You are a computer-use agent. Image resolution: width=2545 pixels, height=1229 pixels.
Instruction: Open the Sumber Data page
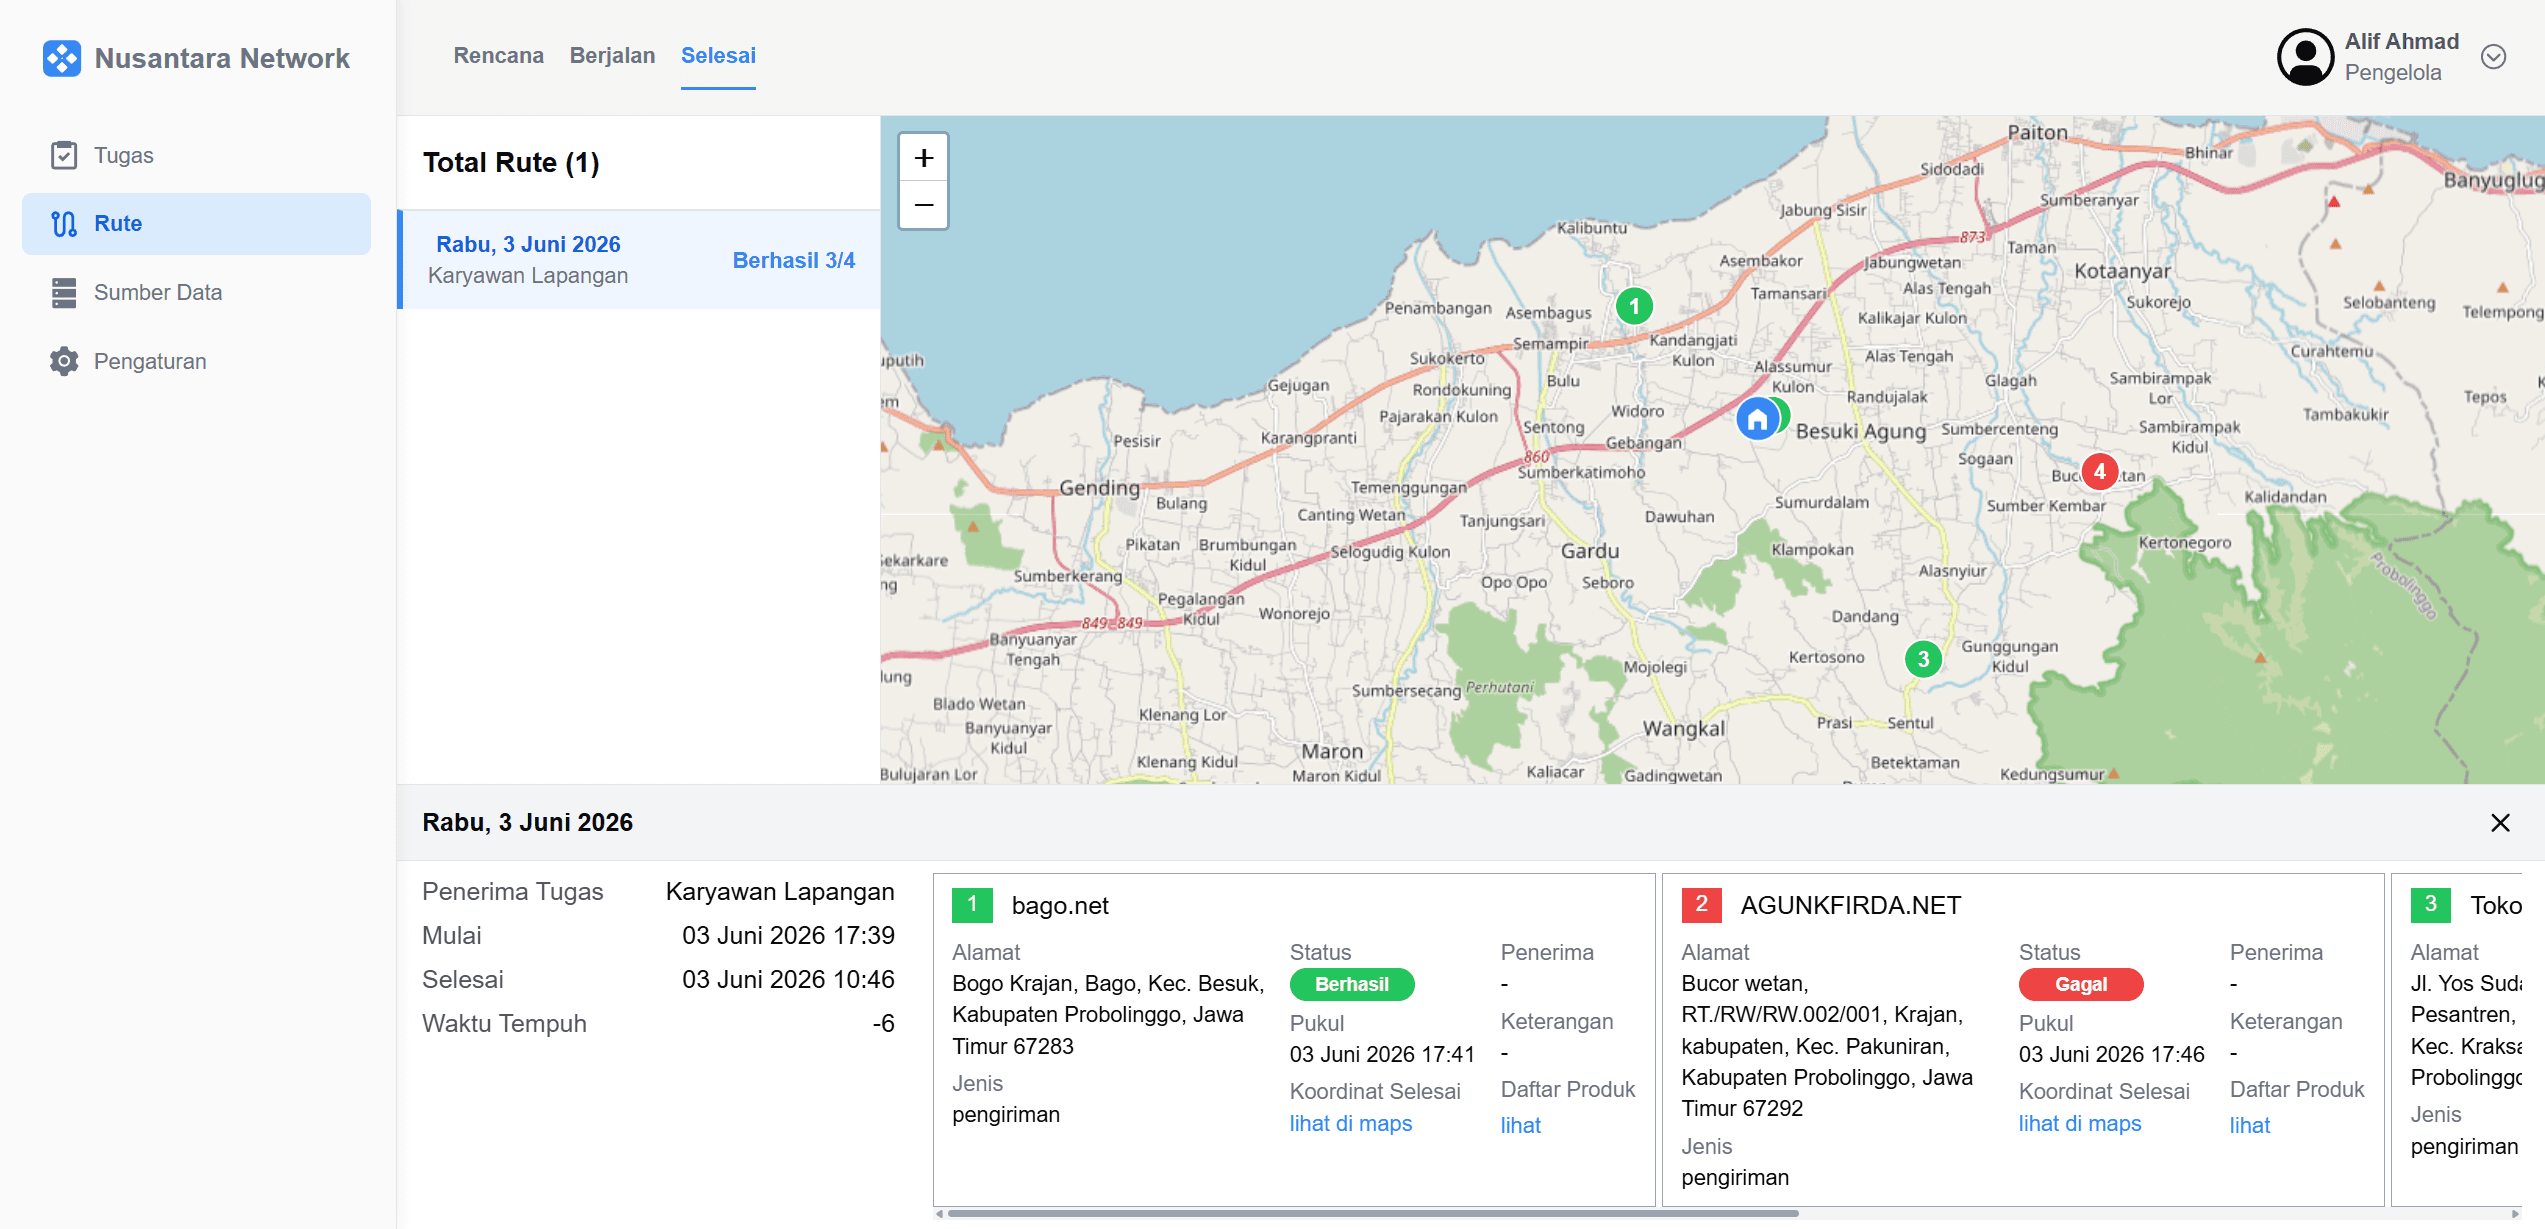pos(196,292)
